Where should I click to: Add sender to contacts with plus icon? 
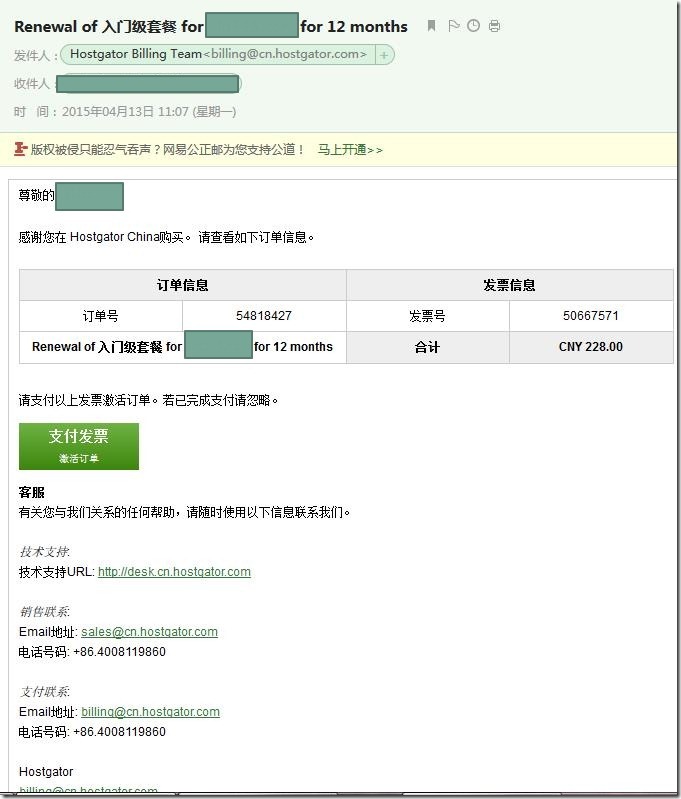click(384, 55)
